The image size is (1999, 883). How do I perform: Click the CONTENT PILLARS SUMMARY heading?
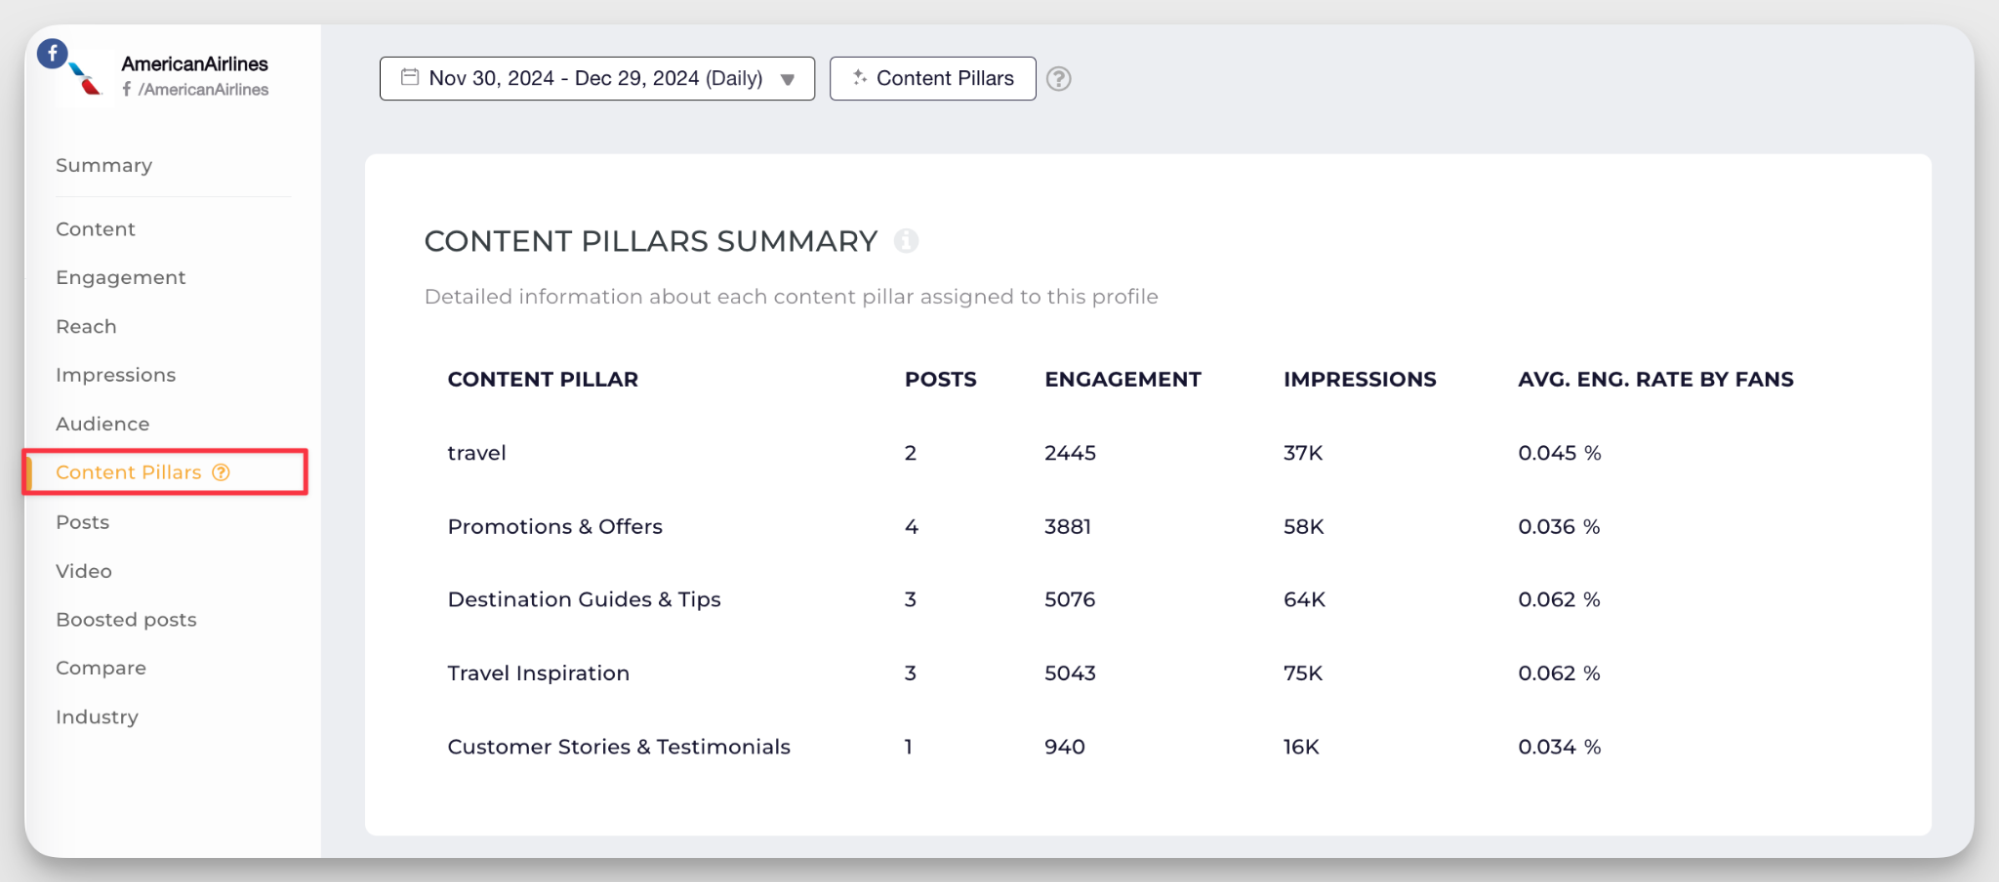[651, 241]
